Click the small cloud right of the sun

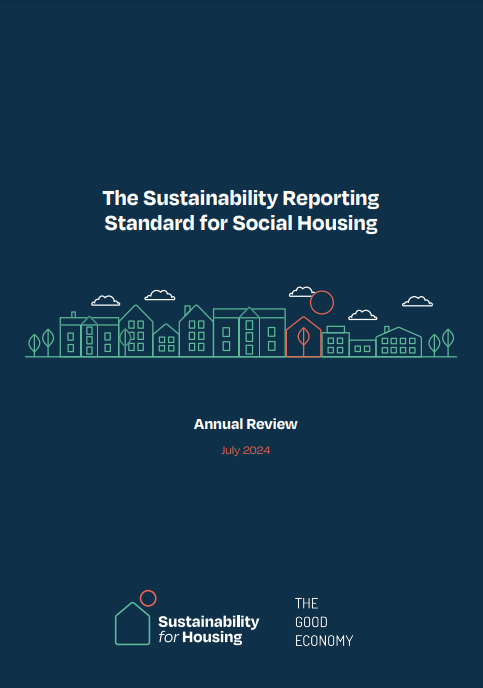click(x=363, y=315)
